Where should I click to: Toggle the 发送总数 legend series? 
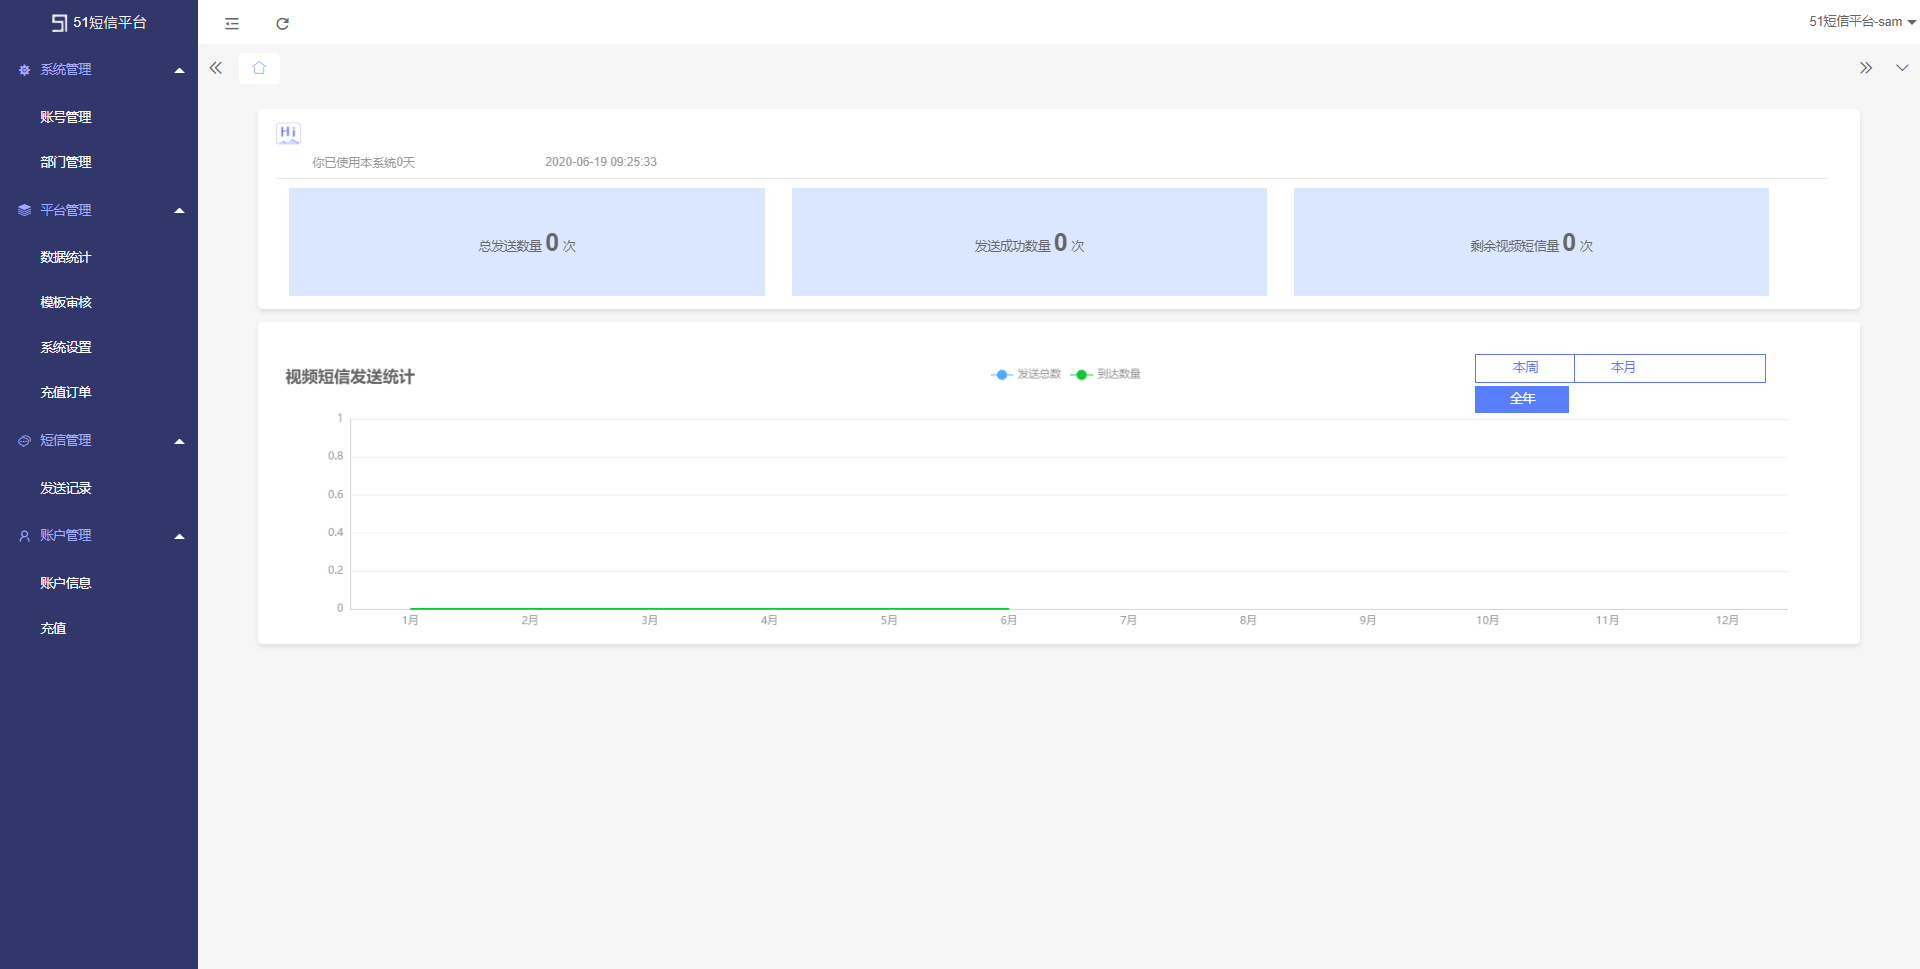(1026, 374)
